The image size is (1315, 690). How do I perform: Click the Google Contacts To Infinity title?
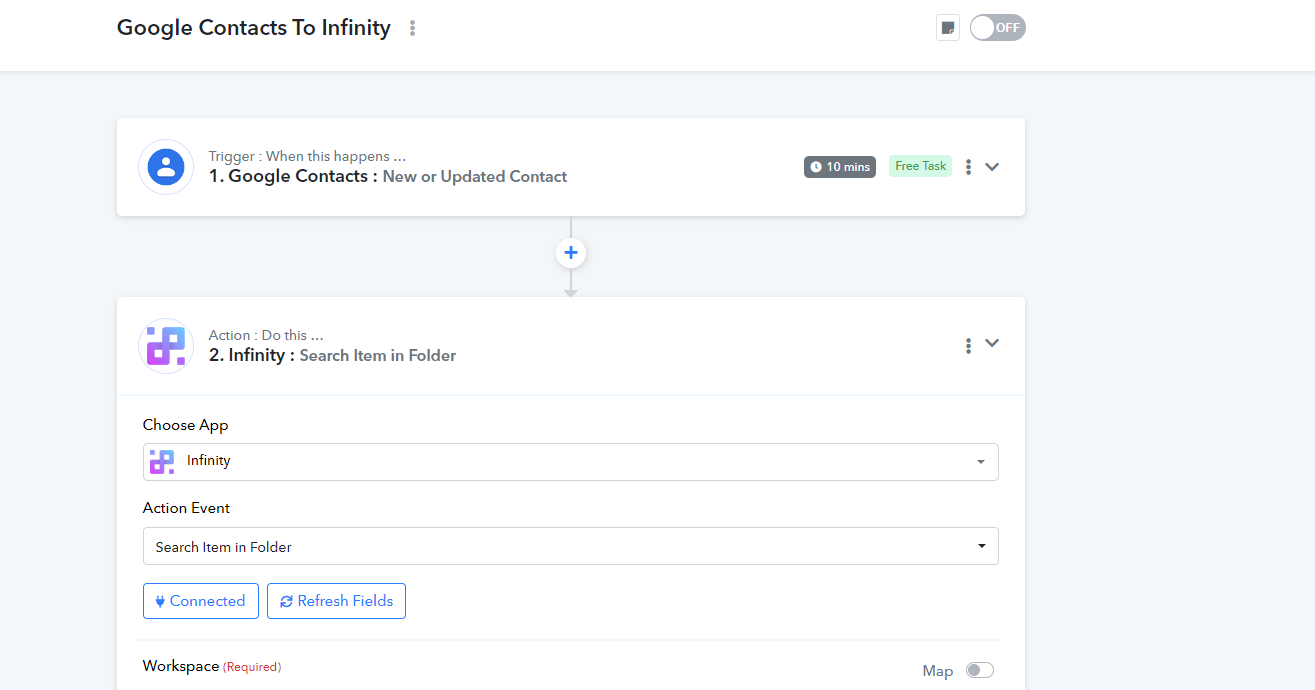coord(254,28)
